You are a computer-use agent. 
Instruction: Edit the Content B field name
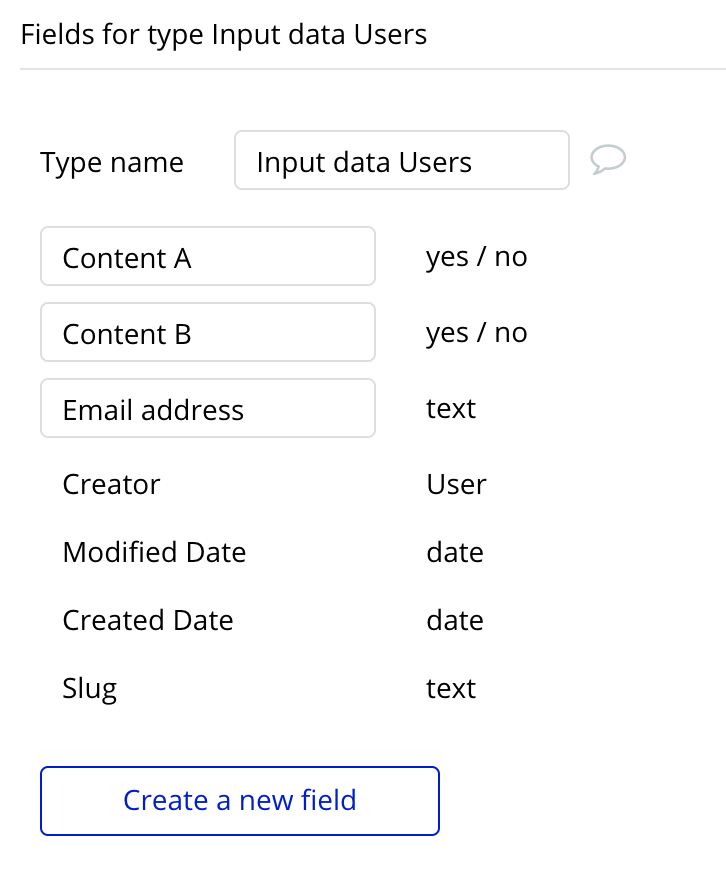coord(208,332)
